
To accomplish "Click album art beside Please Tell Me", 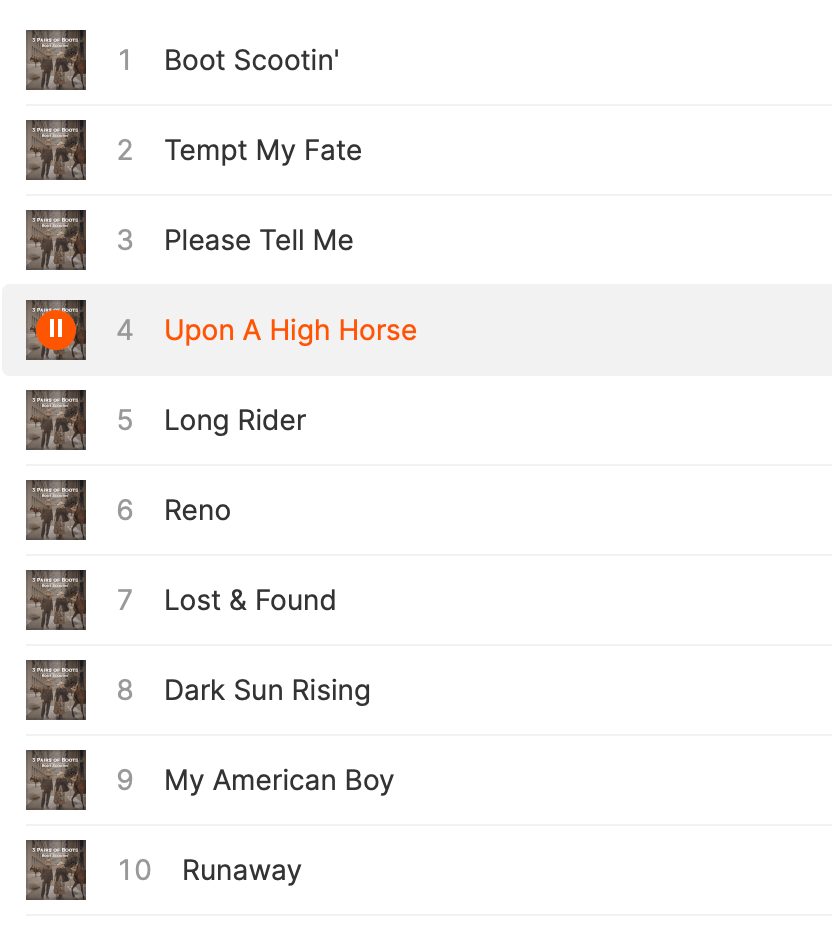I will (x=56, y=240).
